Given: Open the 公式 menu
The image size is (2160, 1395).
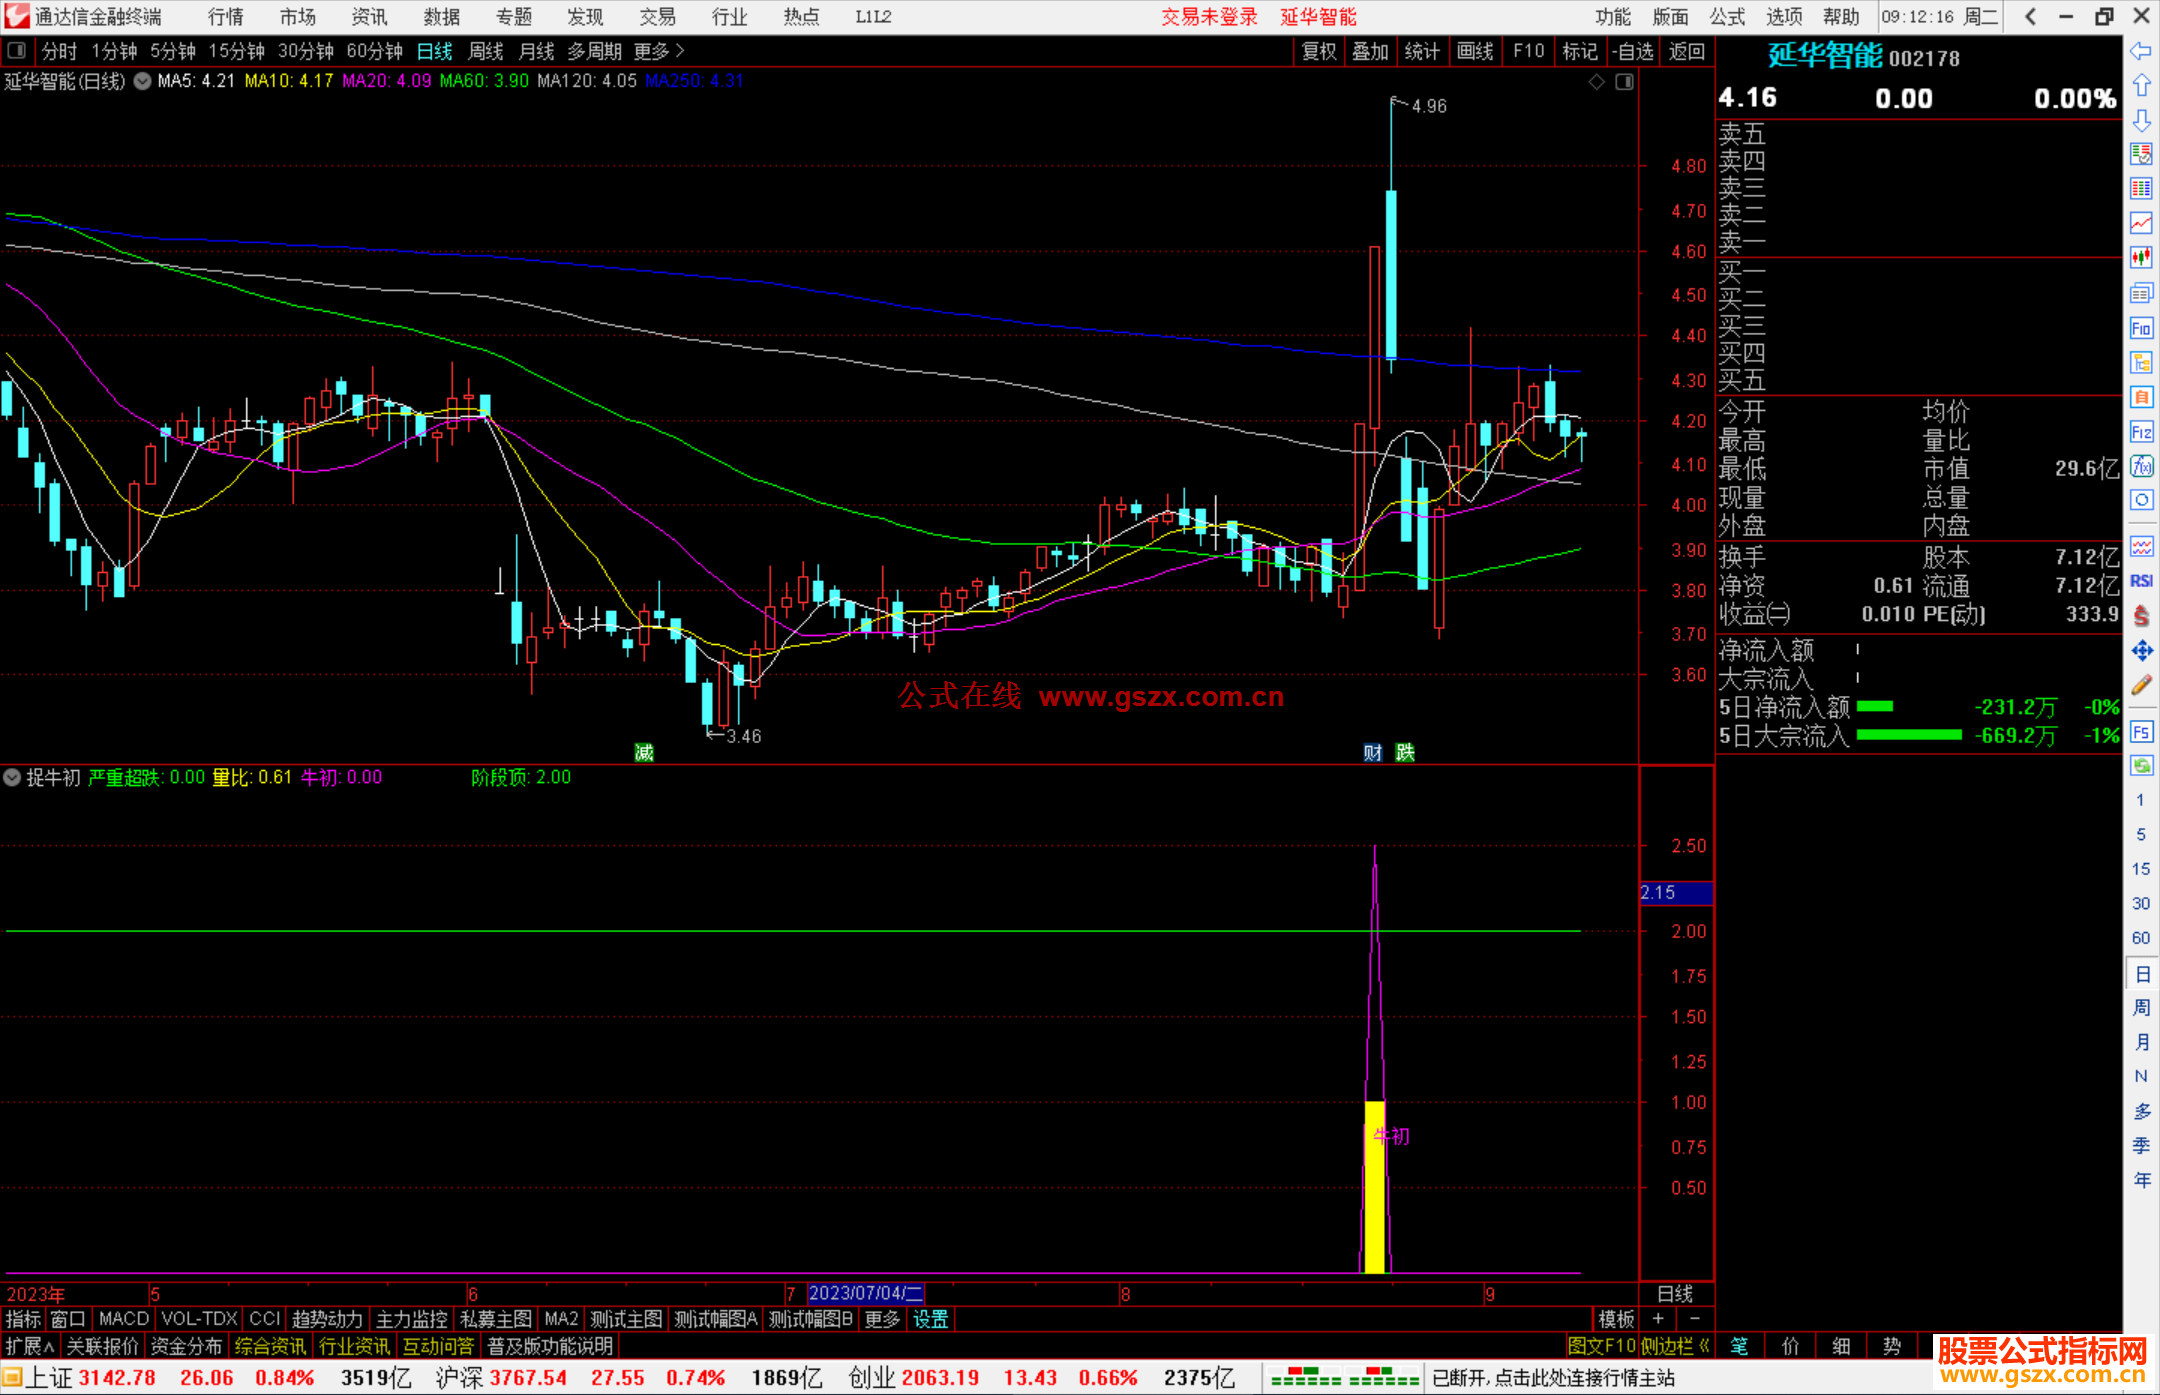Looking at the screenshot, I should tap(1726, 16).
